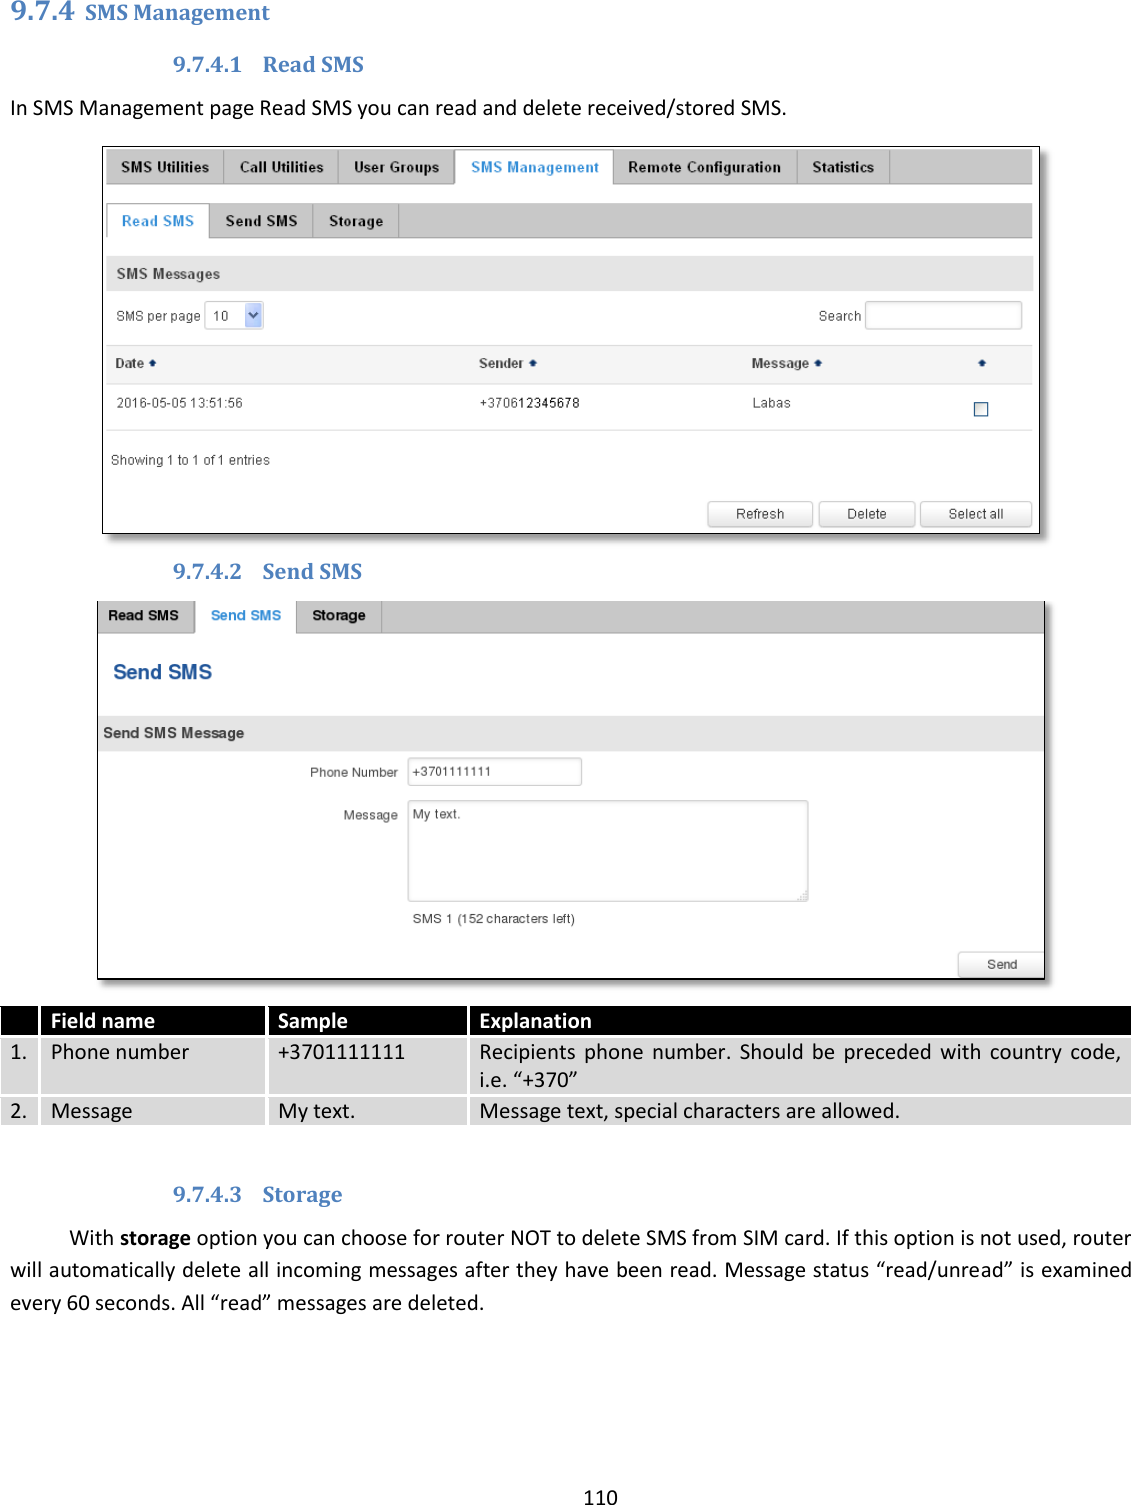Delete the selected SMS message
This screenshot has width=1131, height=1505.
pos(866,513)
